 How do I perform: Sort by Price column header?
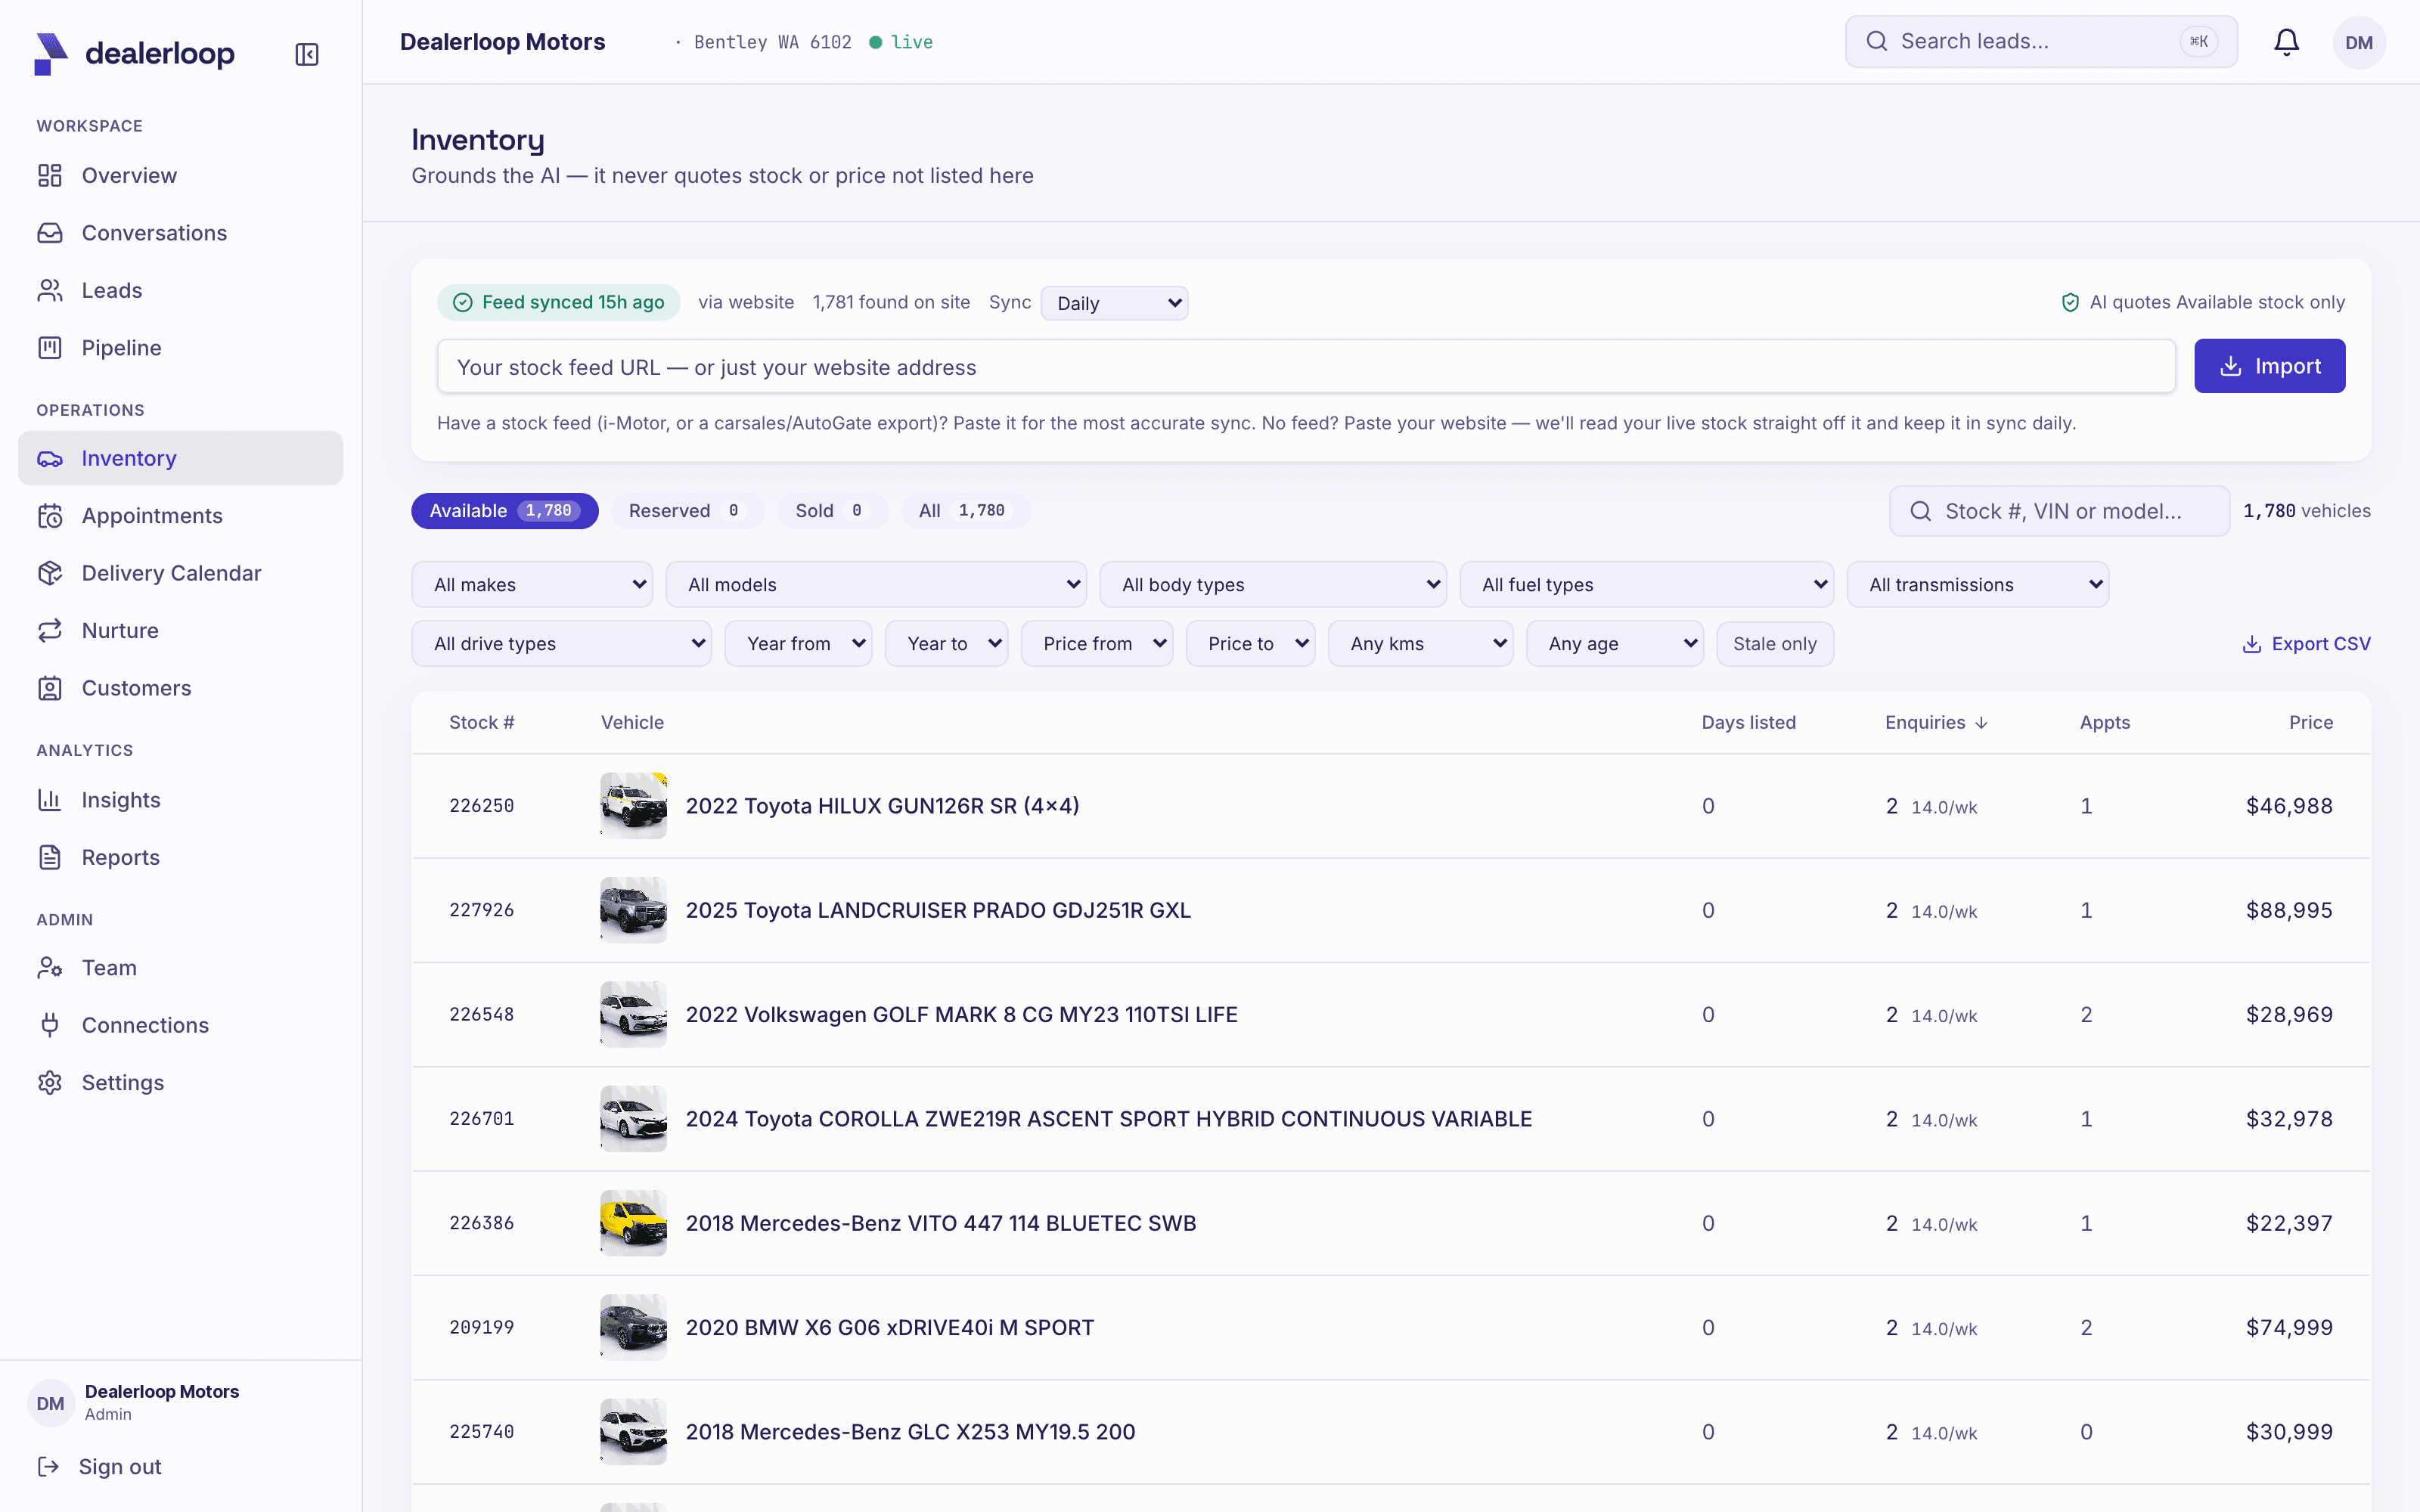[x=2311, y=723]
